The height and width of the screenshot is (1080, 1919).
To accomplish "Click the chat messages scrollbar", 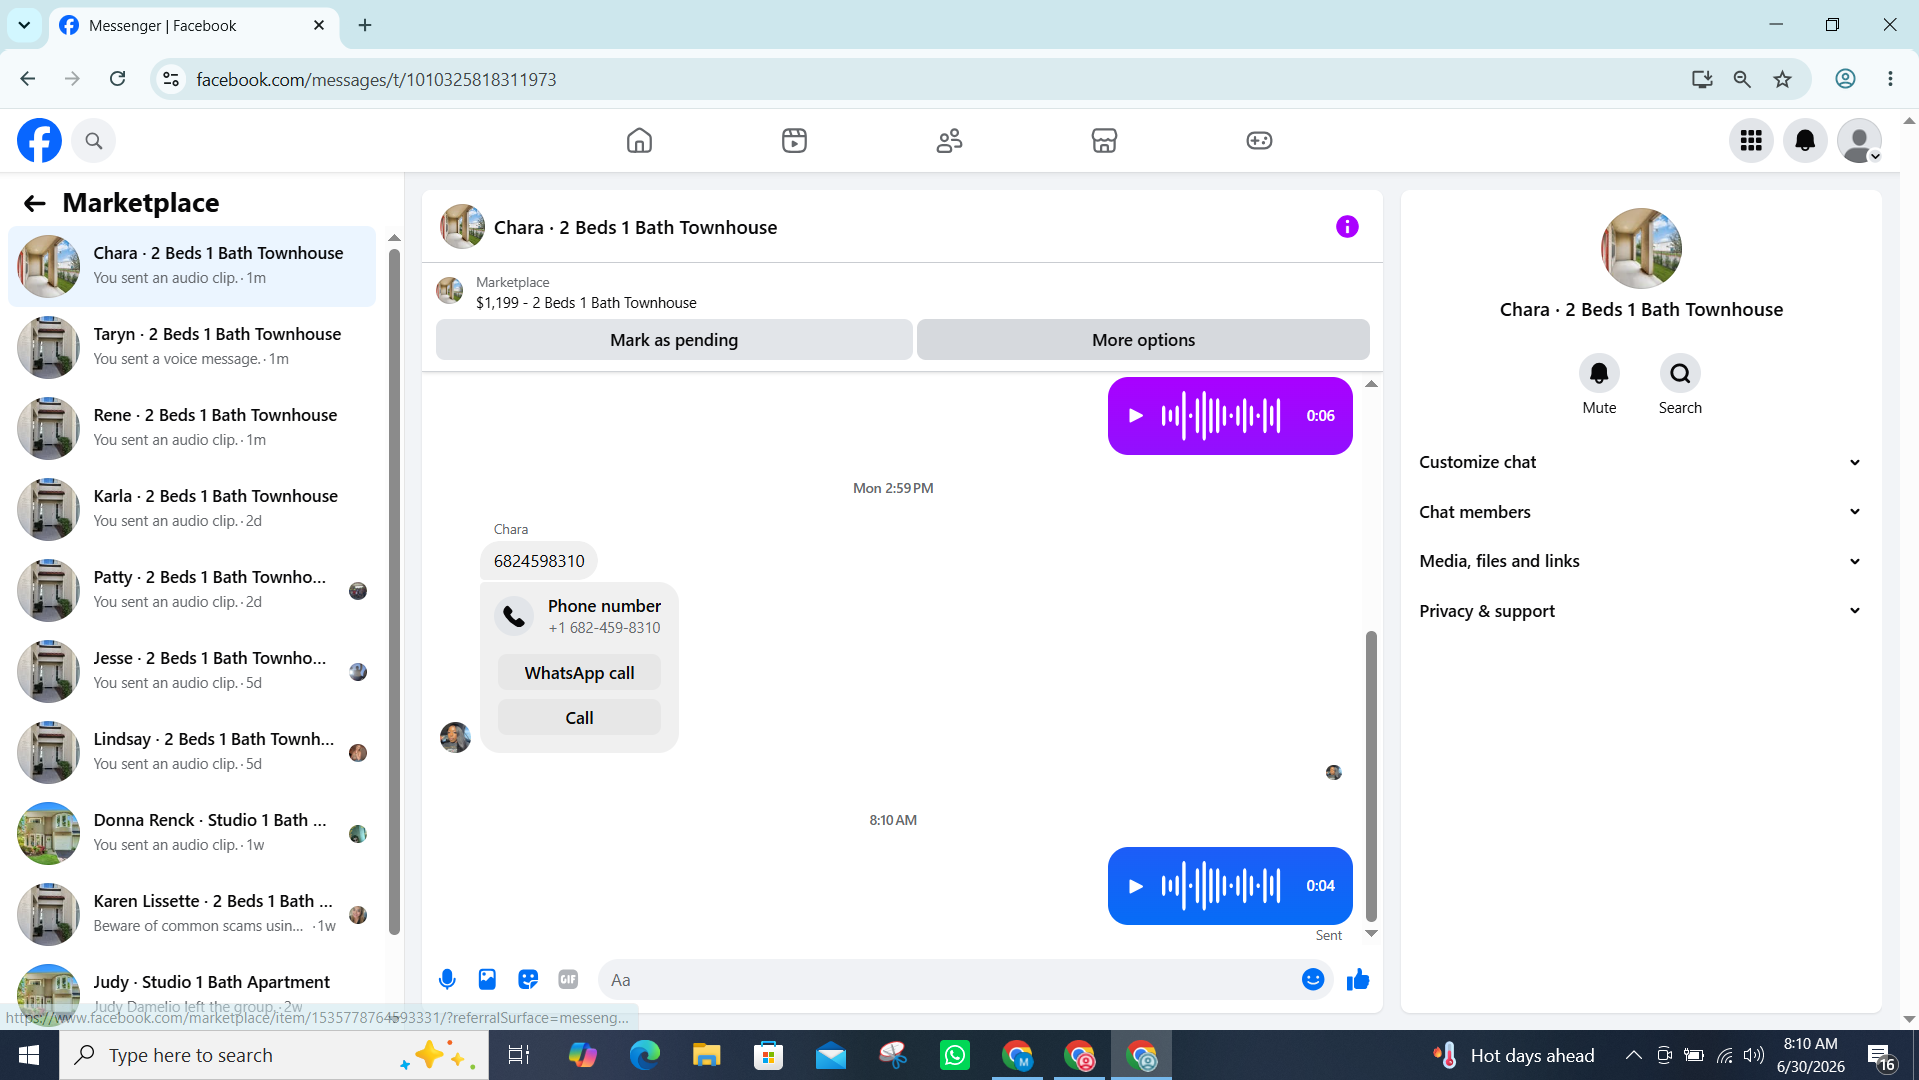I will (1371, 775).
